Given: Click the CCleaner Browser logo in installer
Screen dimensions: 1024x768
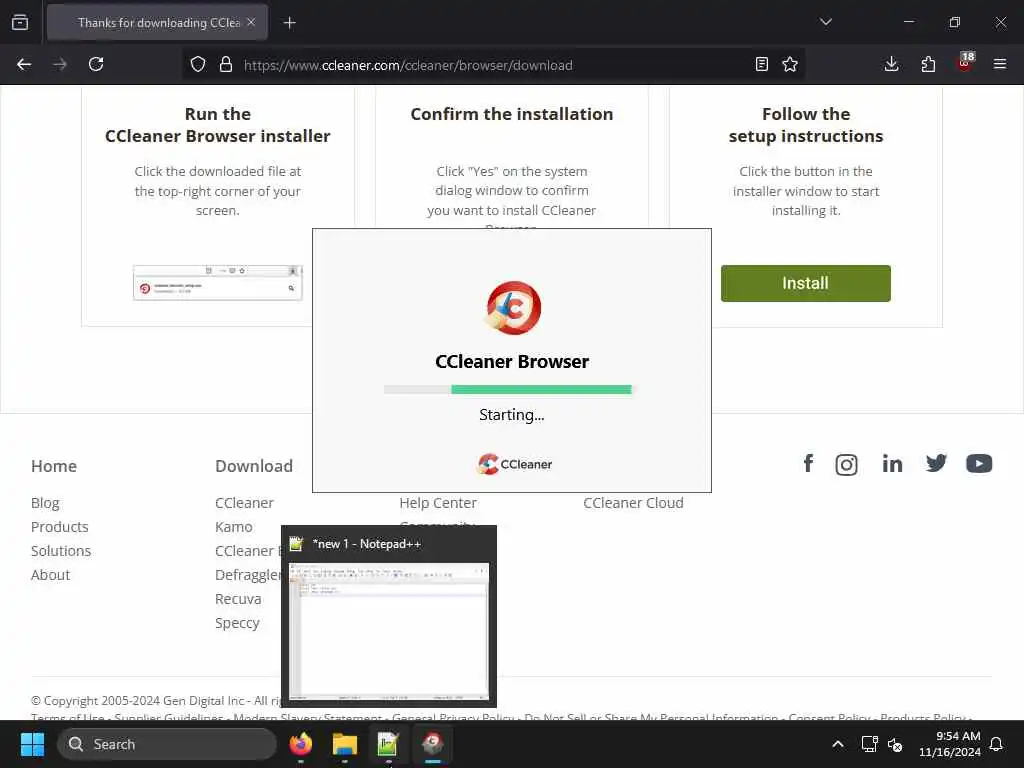Looking at the screenshot, I should pyautogui.click(x=513, y=308).
